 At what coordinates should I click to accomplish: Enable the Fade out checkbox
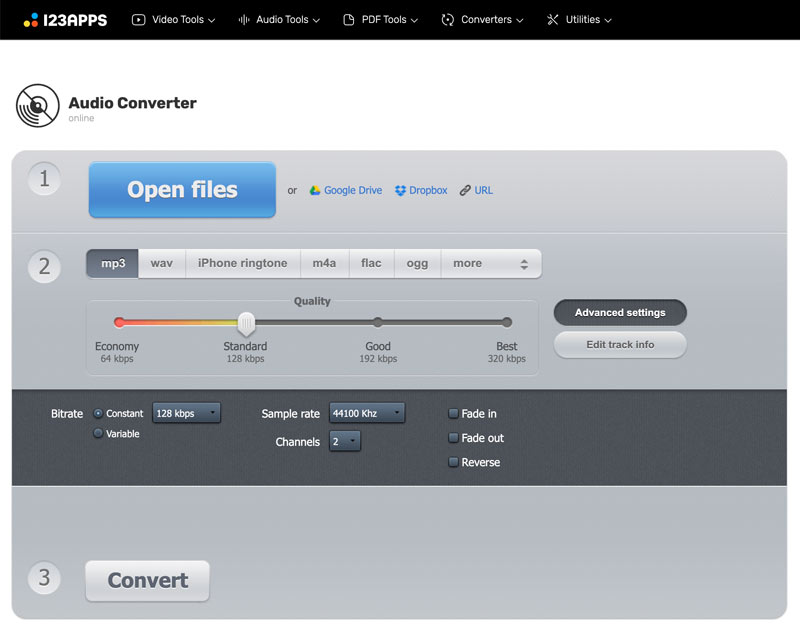coord(453,438)
